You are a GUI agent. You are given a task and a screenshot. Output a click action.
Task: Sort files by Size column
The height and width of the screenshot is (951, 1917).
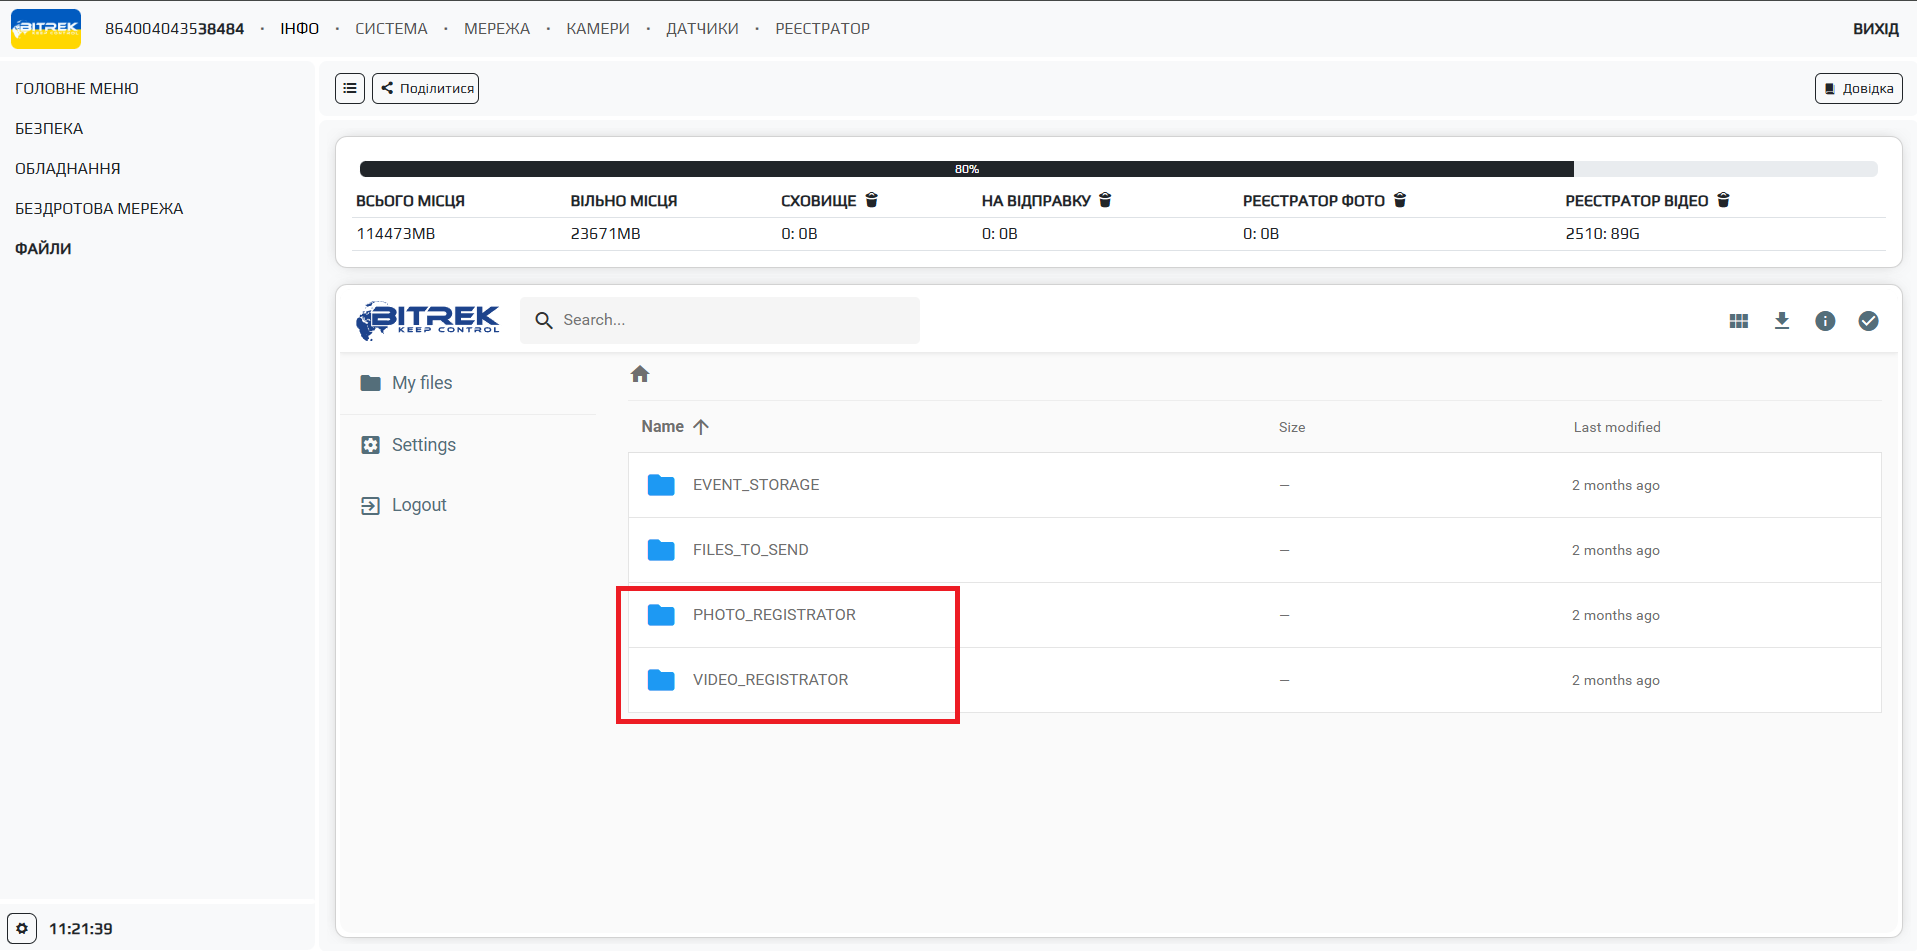1291,427
